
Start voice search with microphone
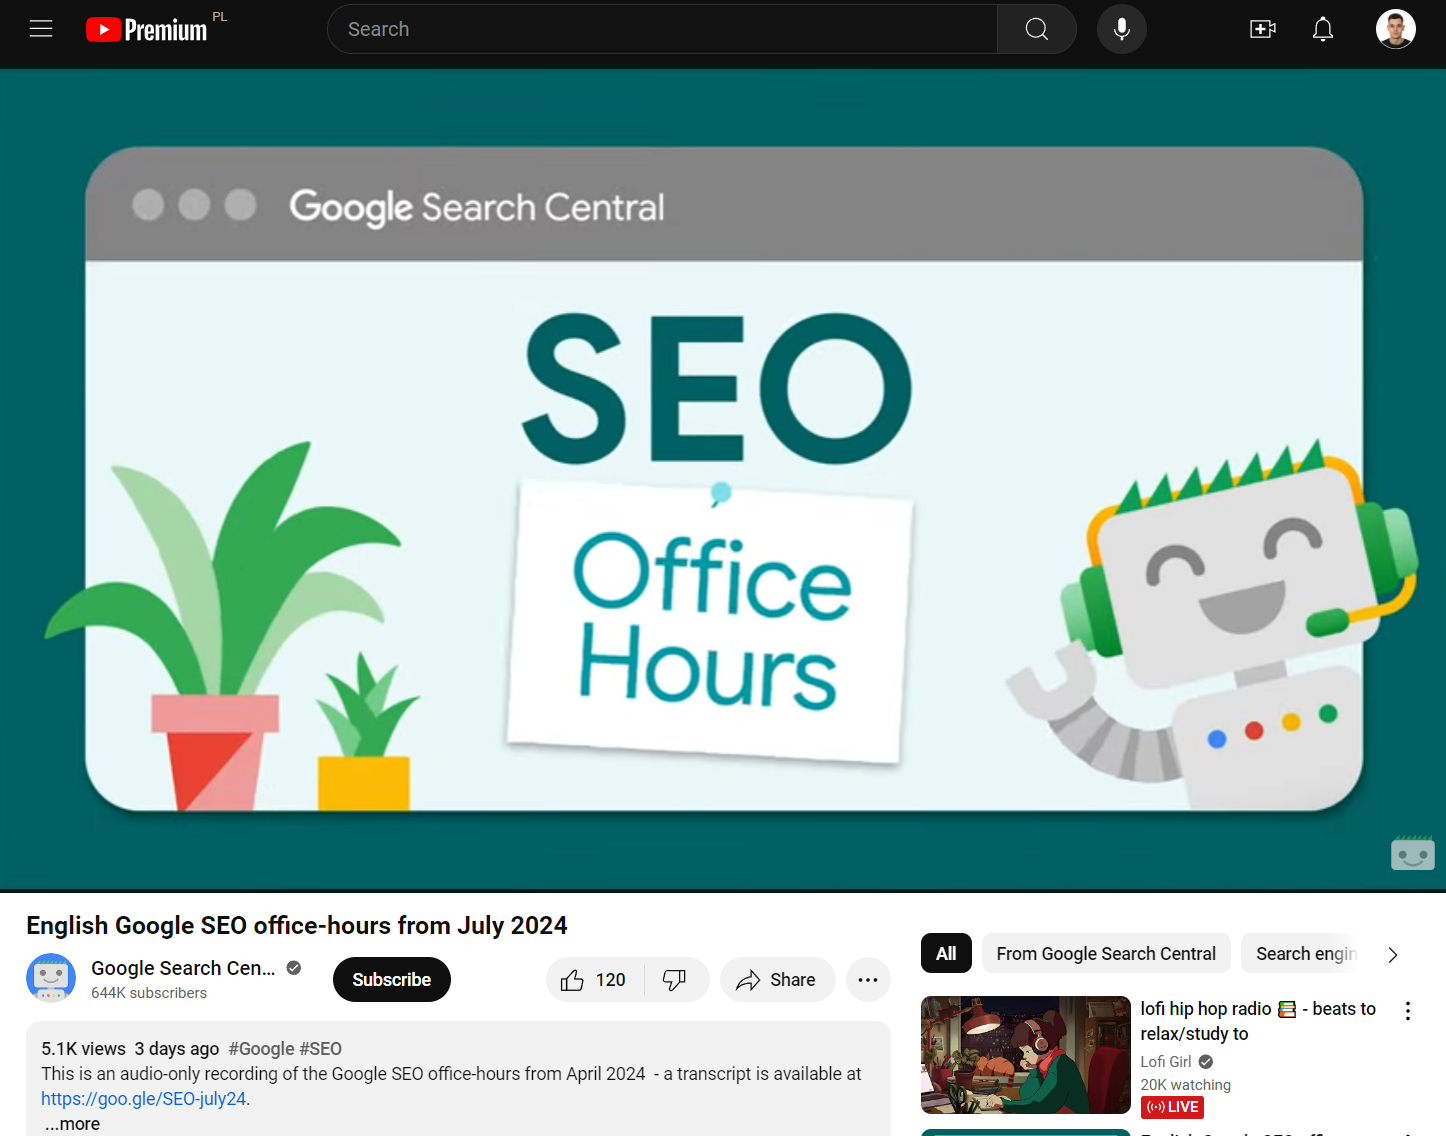[x=1122, y=29]
